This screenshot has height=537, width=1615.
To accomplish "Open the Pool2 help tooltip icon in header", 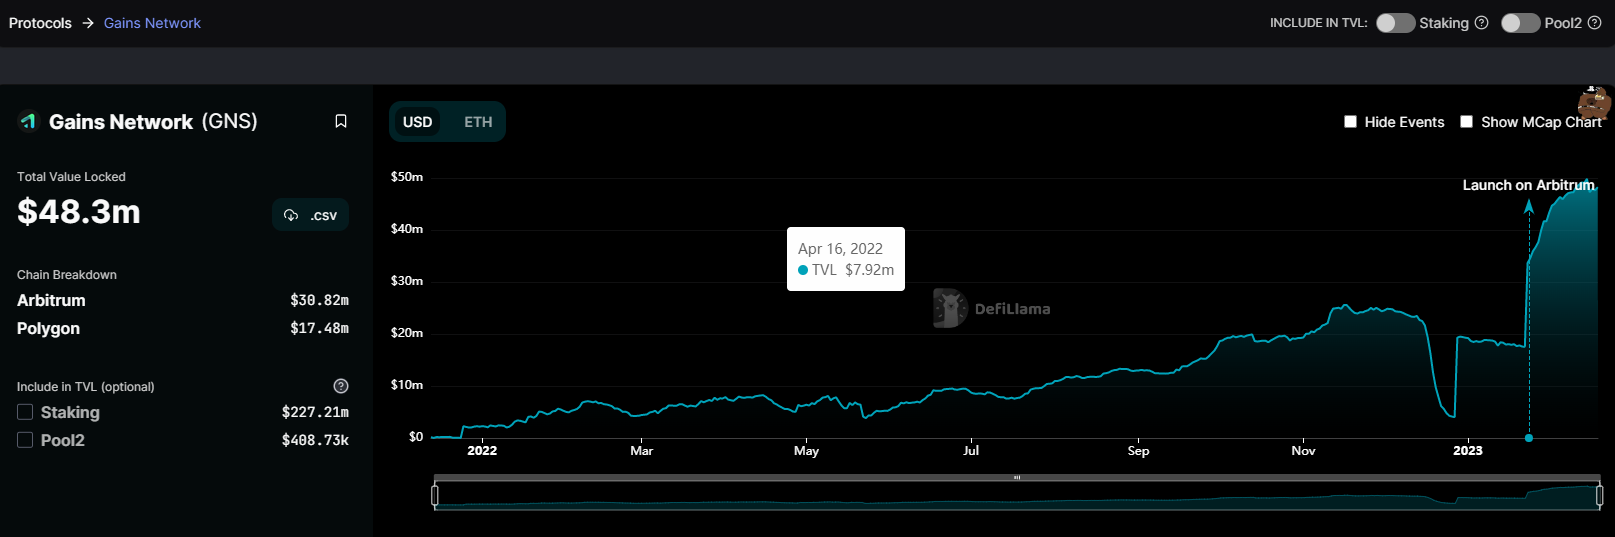I will (1595, 23).
